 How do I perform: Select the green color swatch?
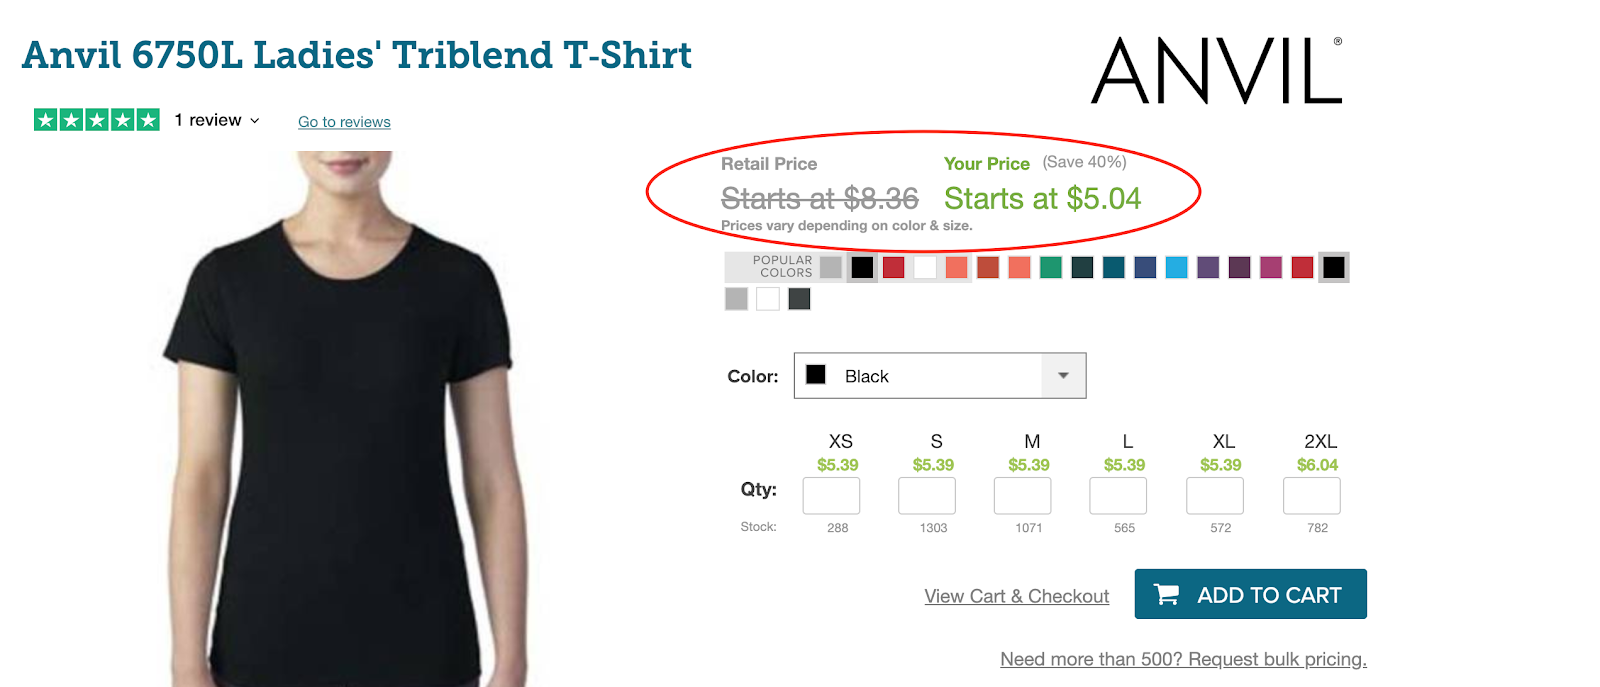coord(1051,267)
